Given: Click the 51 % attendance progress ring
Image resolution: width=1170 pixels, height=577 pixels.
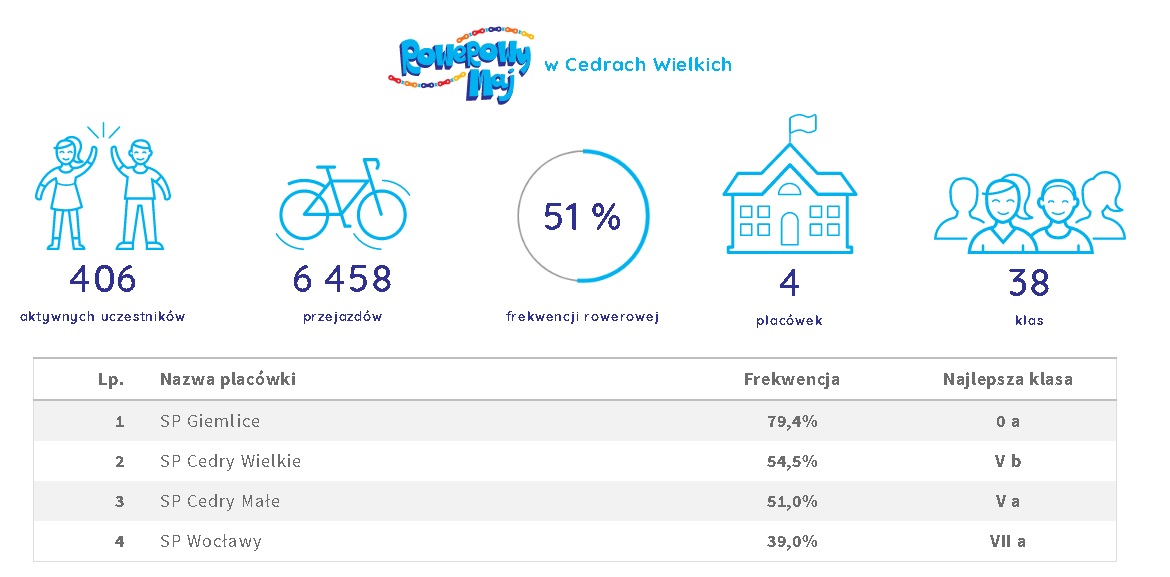Looking at the screenshot, I should pos(583,217).
